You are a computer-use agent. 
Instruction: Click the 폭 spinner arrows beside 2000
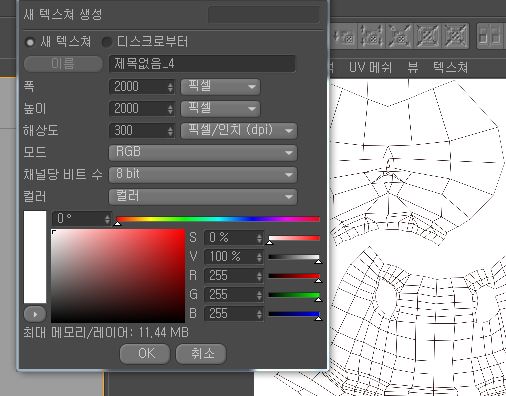tap(170, 87)
